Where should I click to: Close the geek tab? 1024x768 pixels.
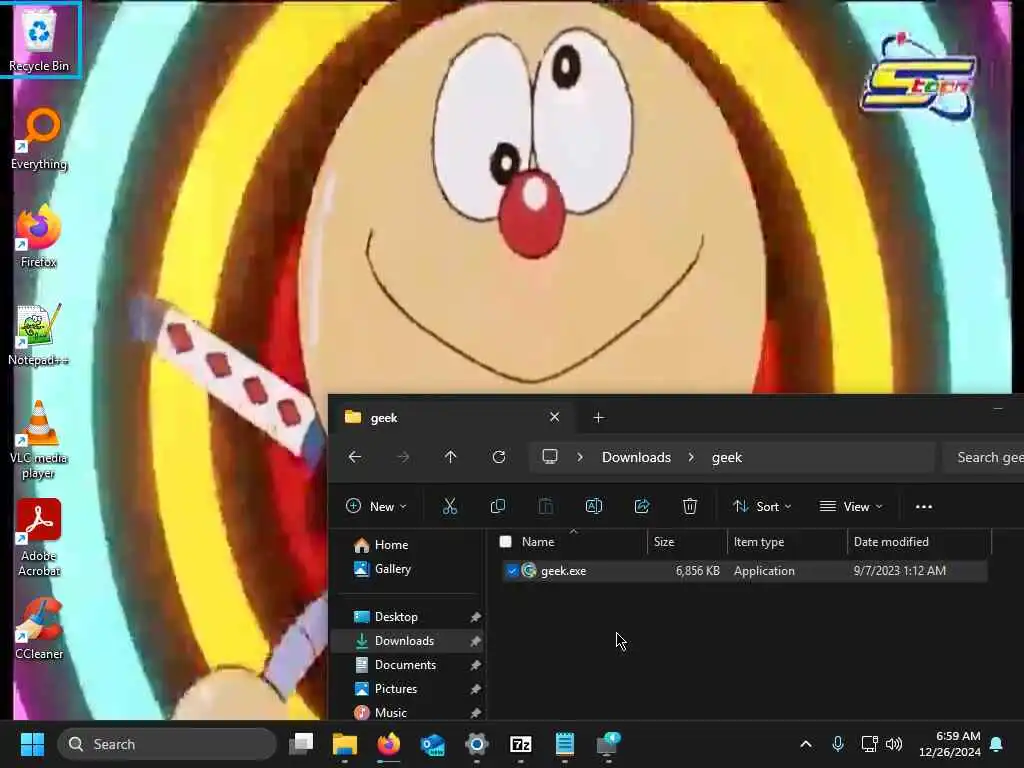tap(554, 417)
